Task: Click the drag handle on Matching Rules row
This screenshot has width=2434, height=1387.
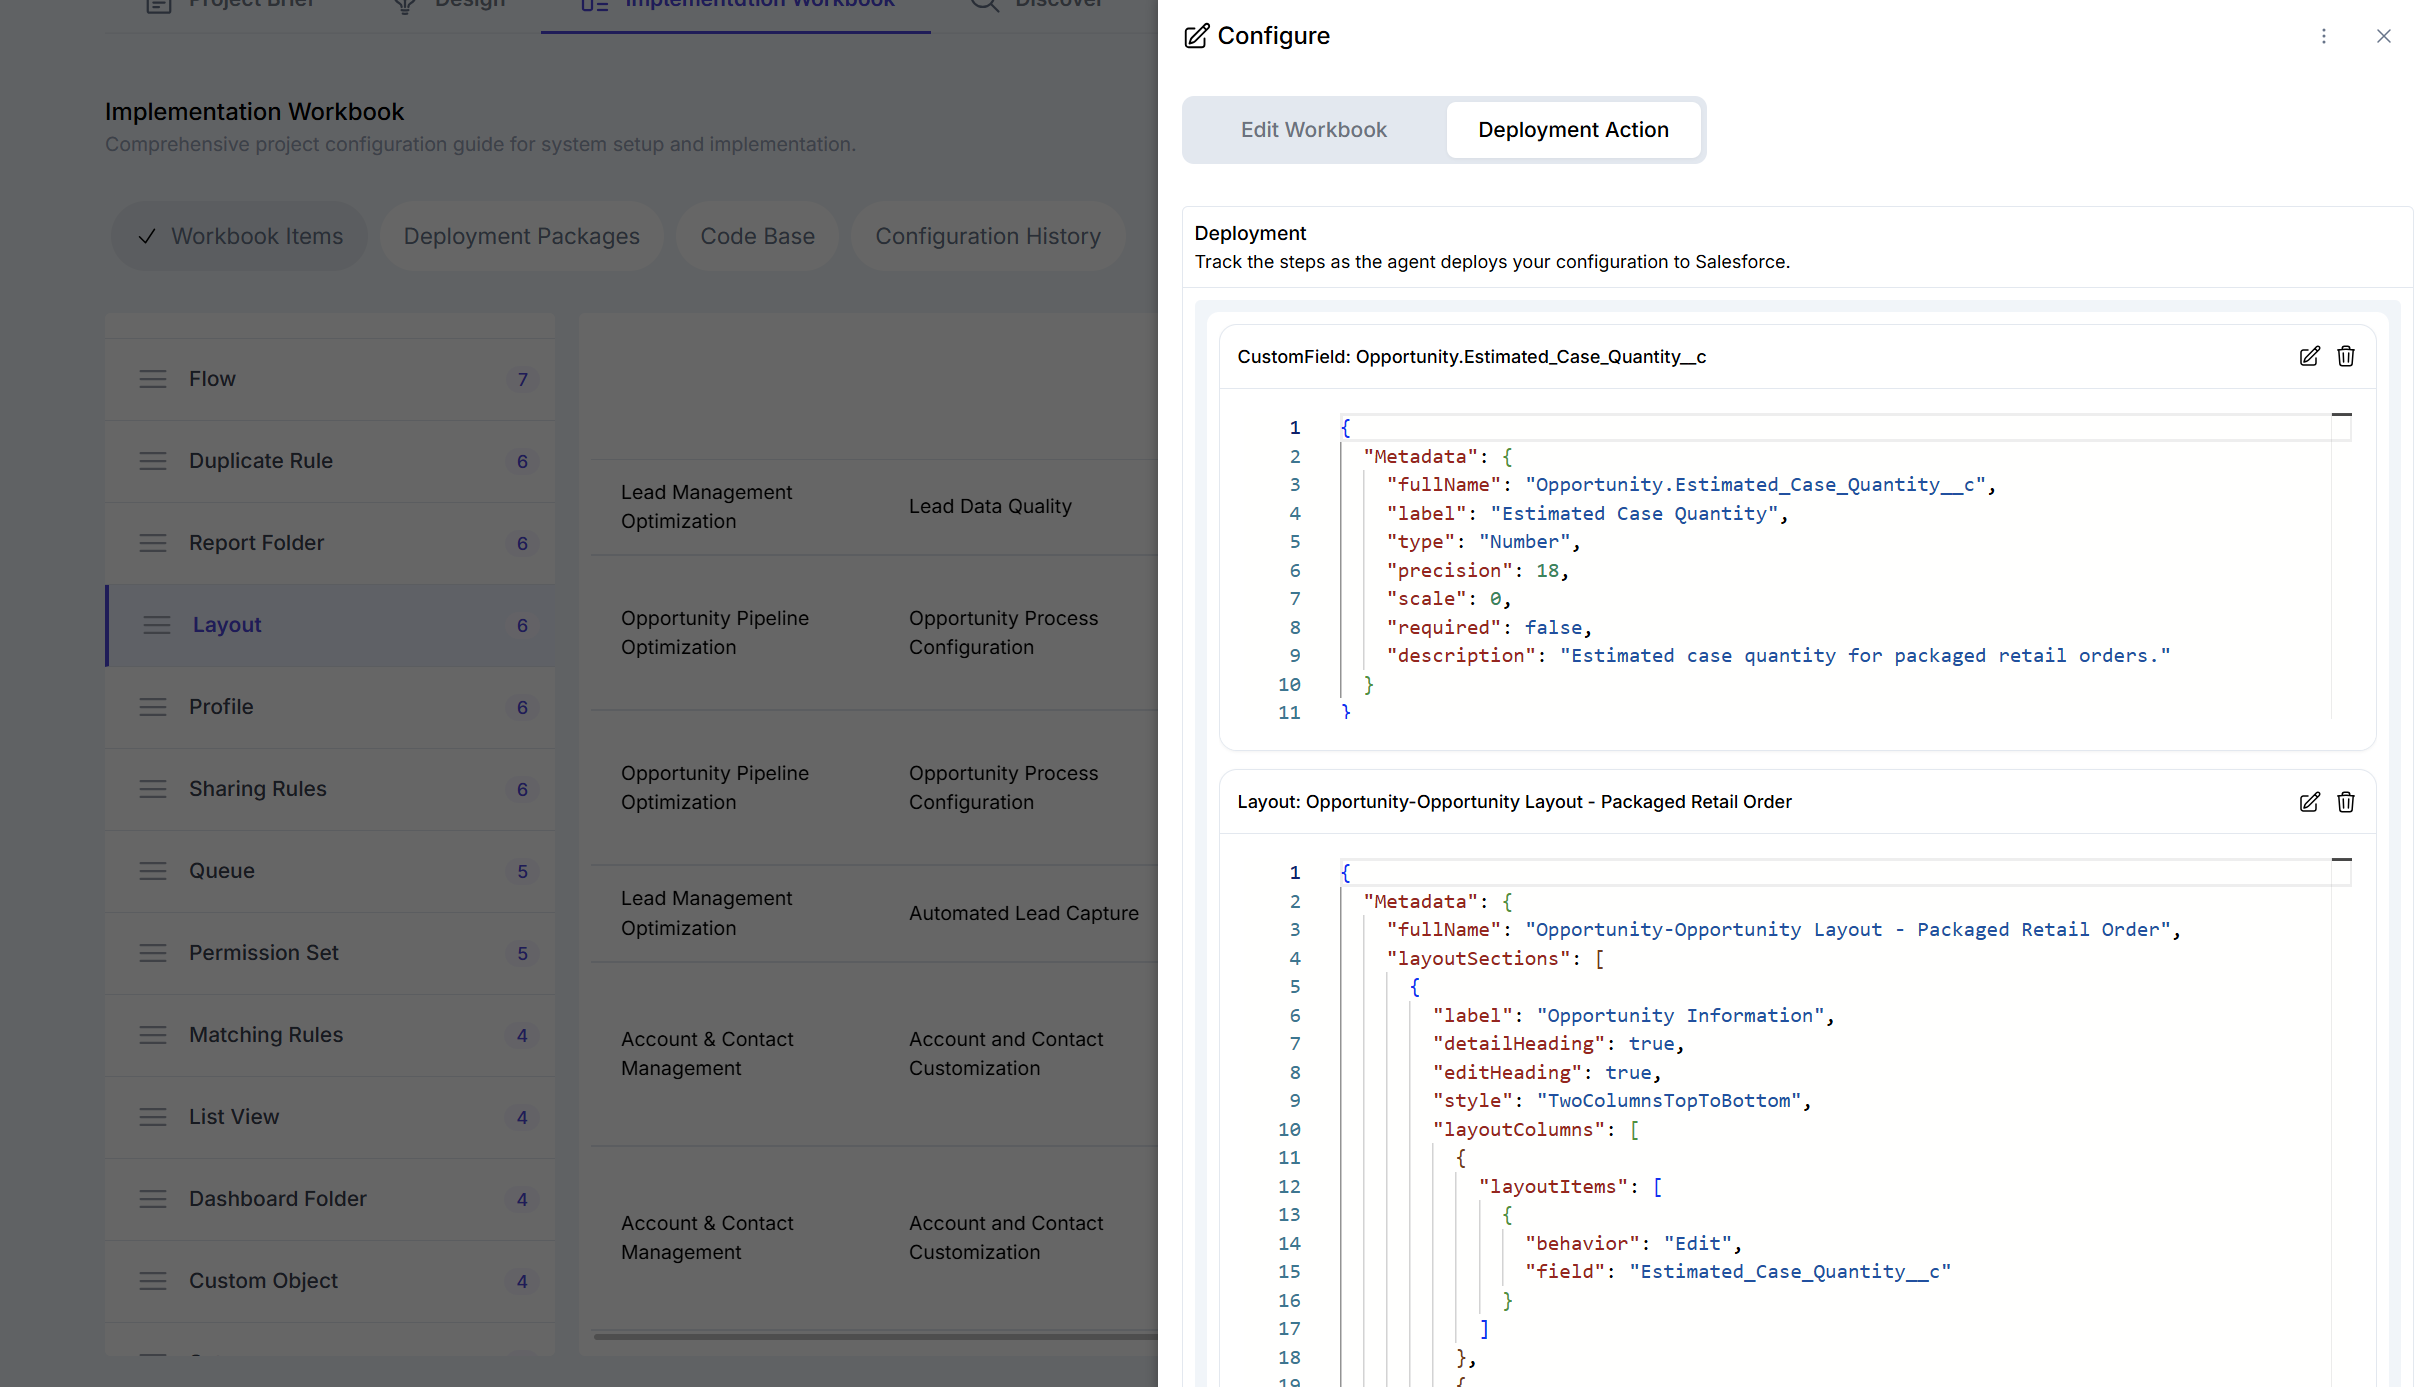Action: (153, 1035)
